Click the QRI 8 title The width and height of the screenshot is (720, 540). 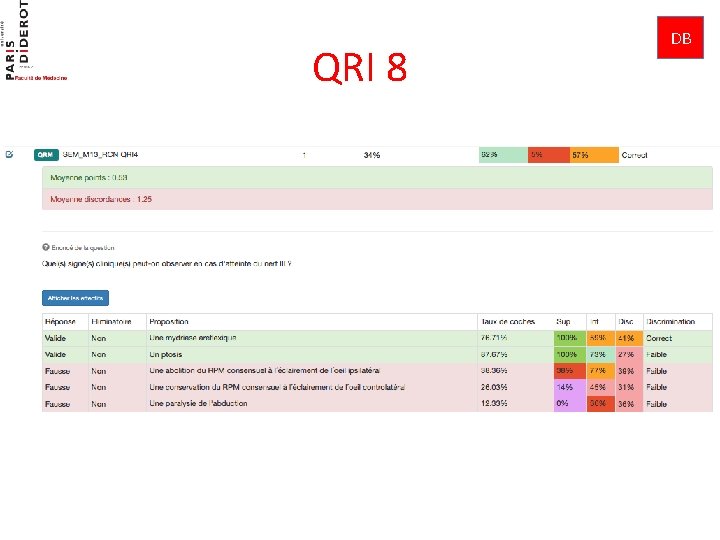(360, 67)
